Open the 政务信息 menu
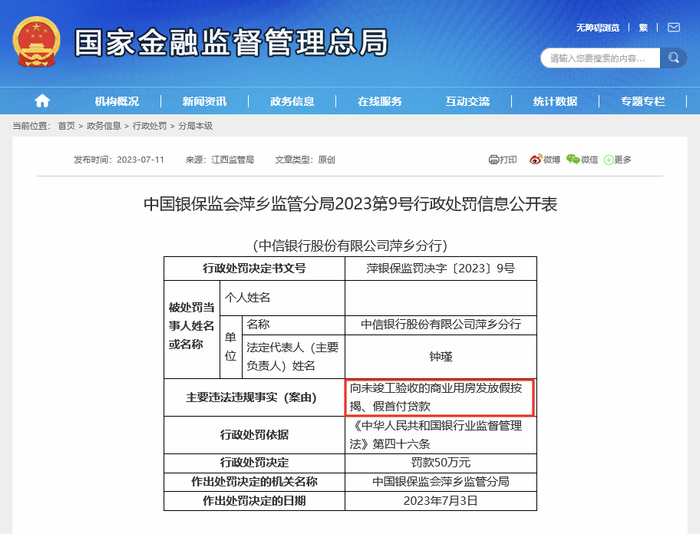This screenshot has width=700, height=534. point(292,101)
